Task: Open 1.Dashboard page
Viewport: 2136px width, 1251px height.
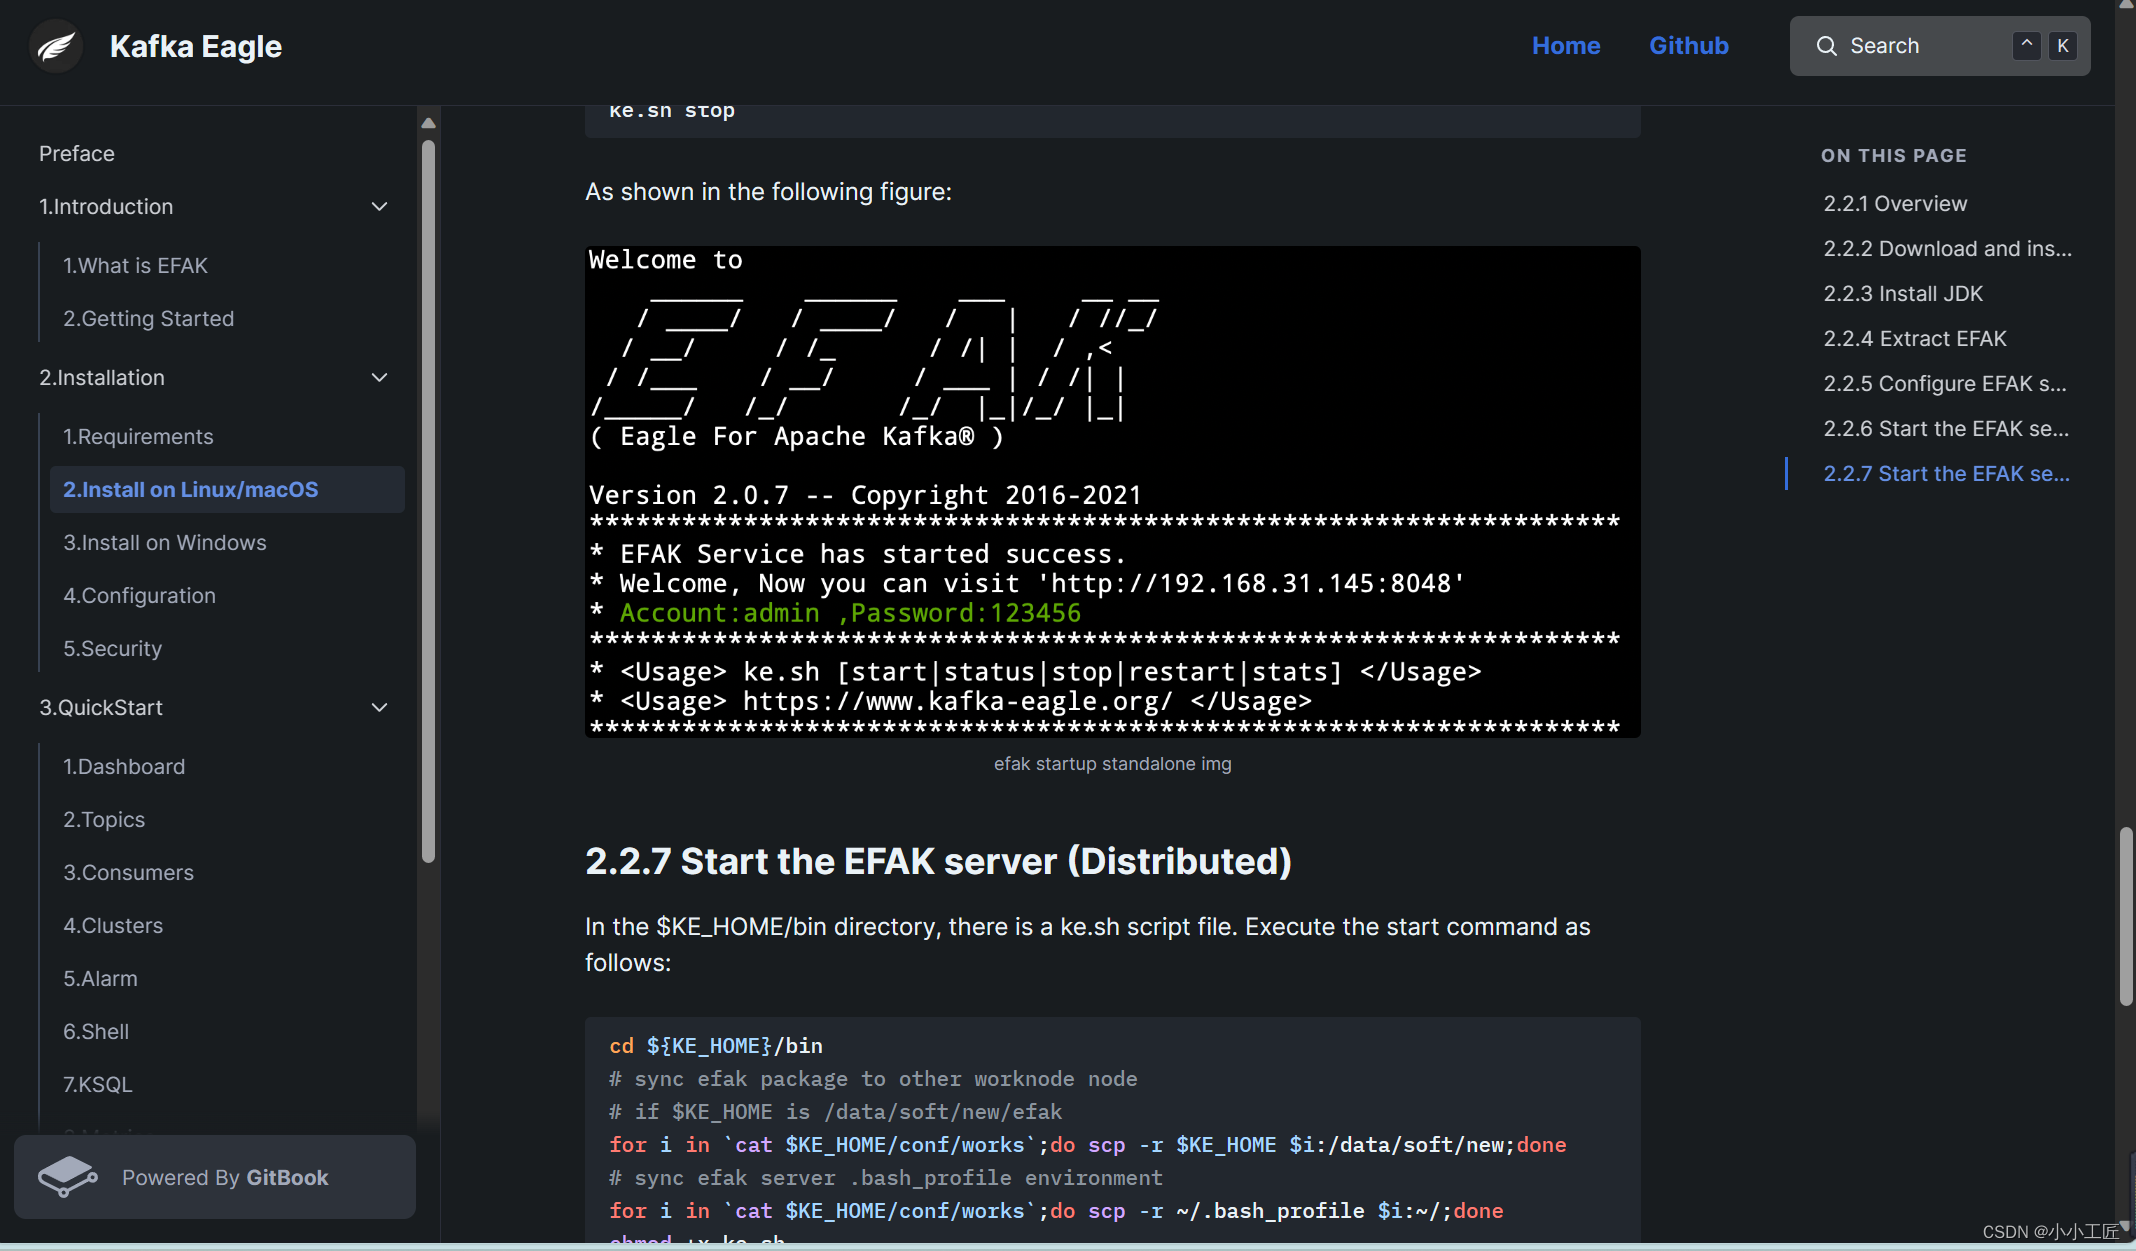Action: pyautogui.click(x=124, y=767)
